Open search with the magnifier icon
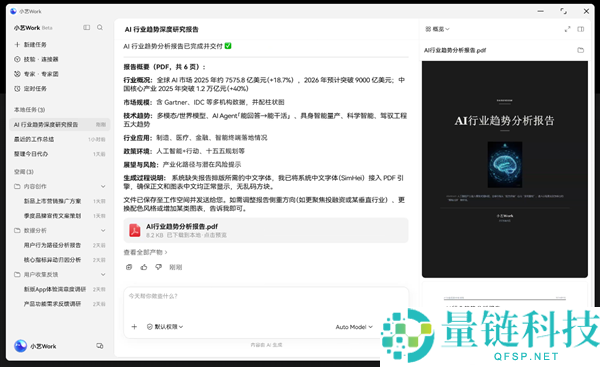Viewport: 600px width, 367px height. (x=100, y=28)
